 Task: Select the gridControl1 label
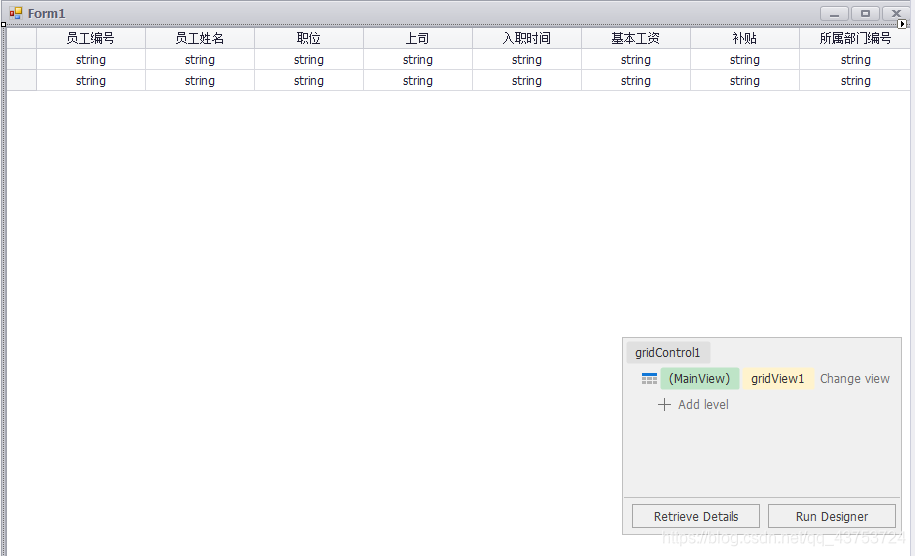[668, 352]
